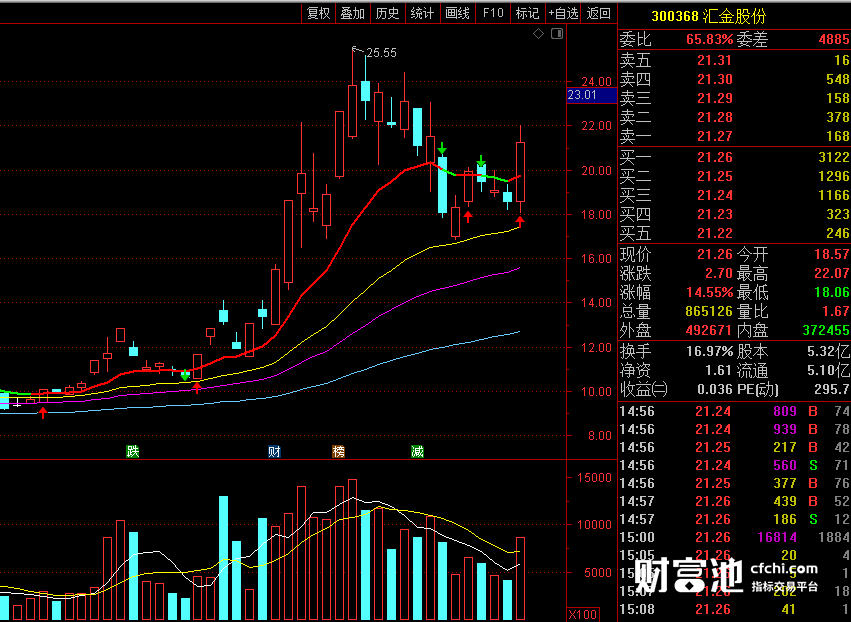Click the blue 财 marker on timeline

tap(274, 451)
